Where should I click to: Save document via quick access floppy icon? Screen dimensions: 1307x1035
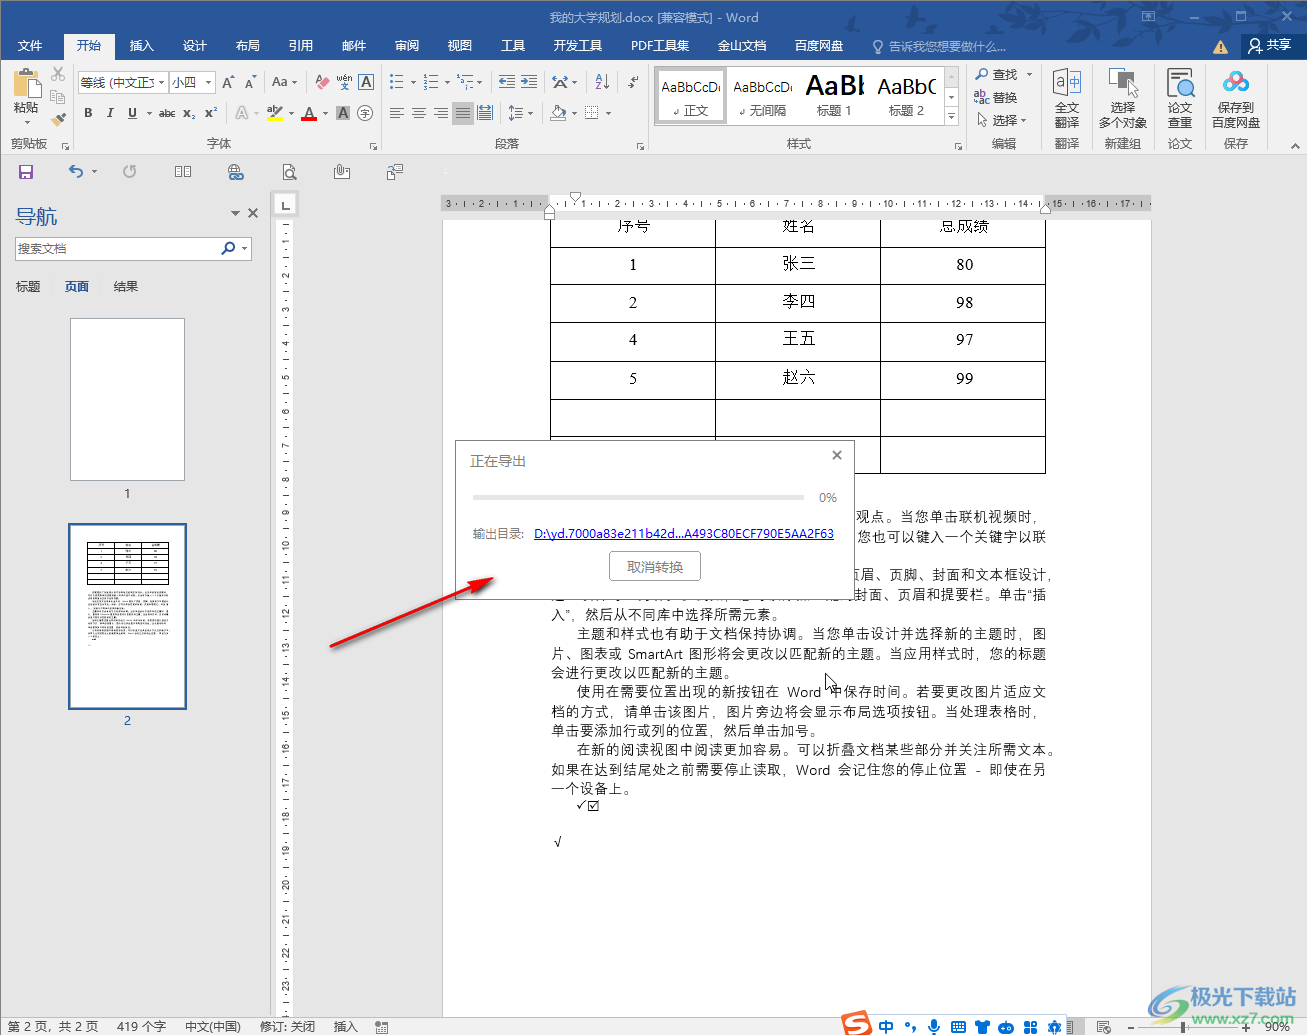(x=26, y=172)
